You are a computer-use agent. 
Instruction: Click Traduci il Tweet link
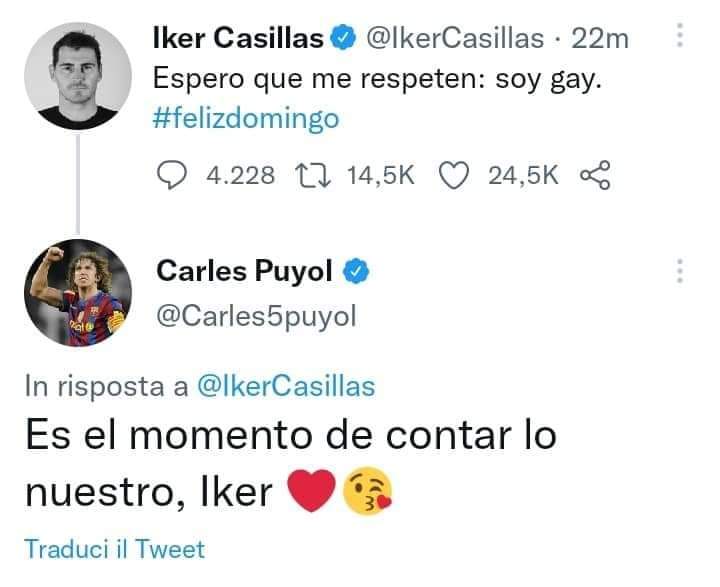coord(114,549)
